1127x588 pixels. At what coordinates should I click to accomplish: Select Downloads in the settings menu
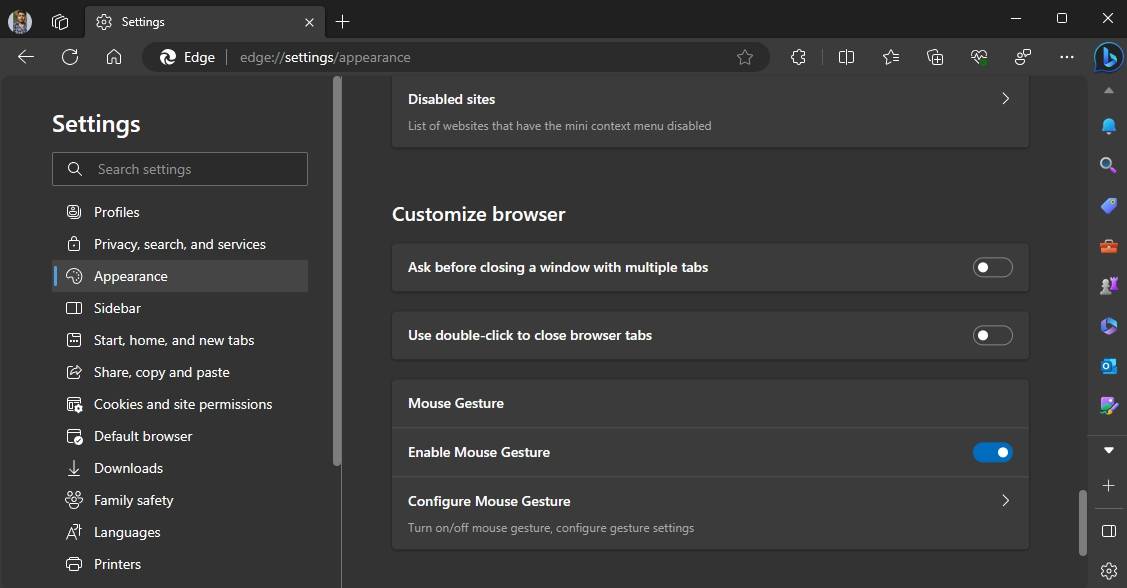point(128,468)
